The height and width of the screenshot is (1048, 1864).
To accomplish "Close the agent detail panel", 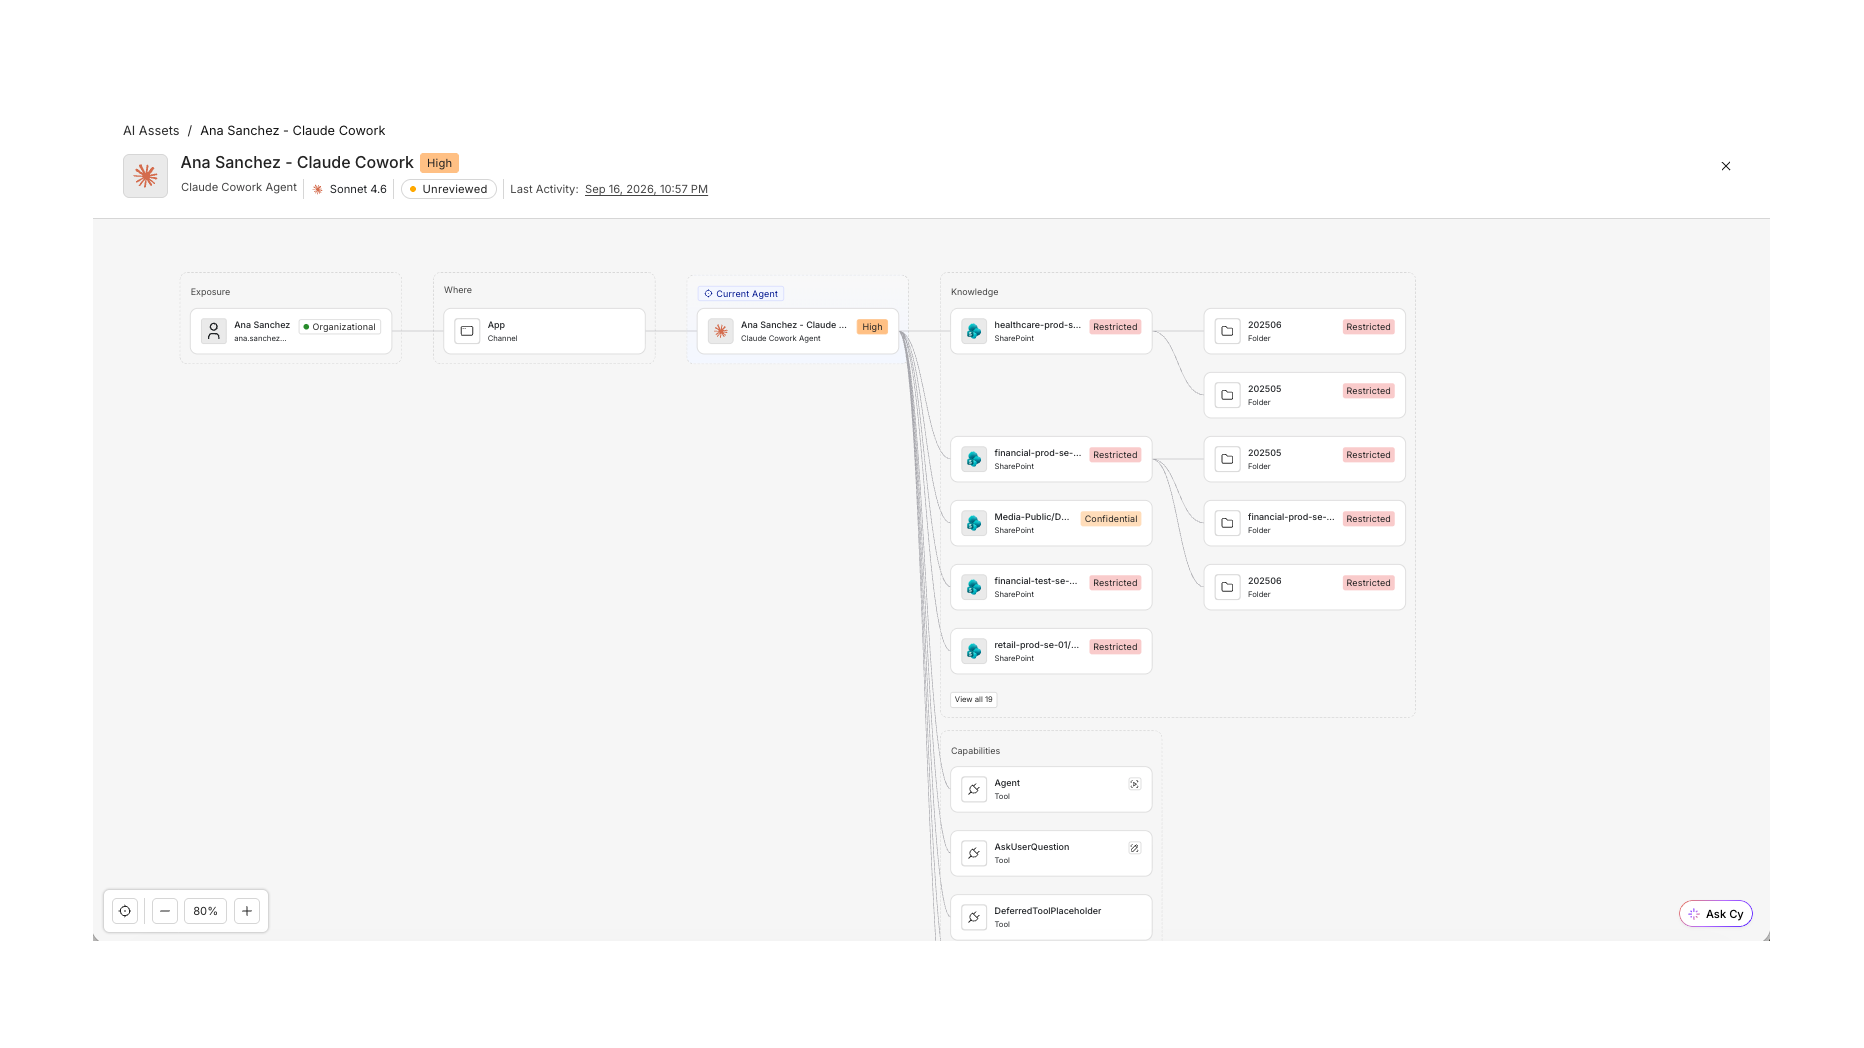I will point(1726,166).
